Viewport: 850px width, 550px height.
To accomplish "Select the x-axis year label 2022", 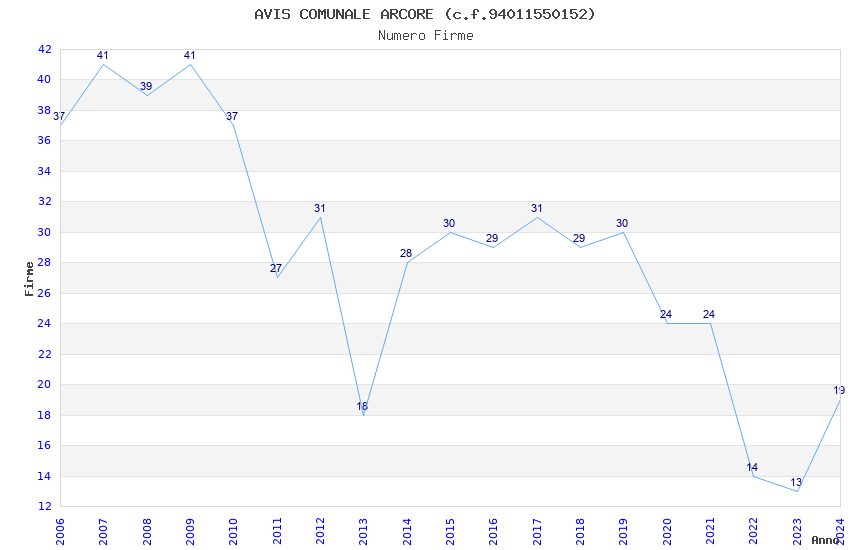I will point(754,532).
